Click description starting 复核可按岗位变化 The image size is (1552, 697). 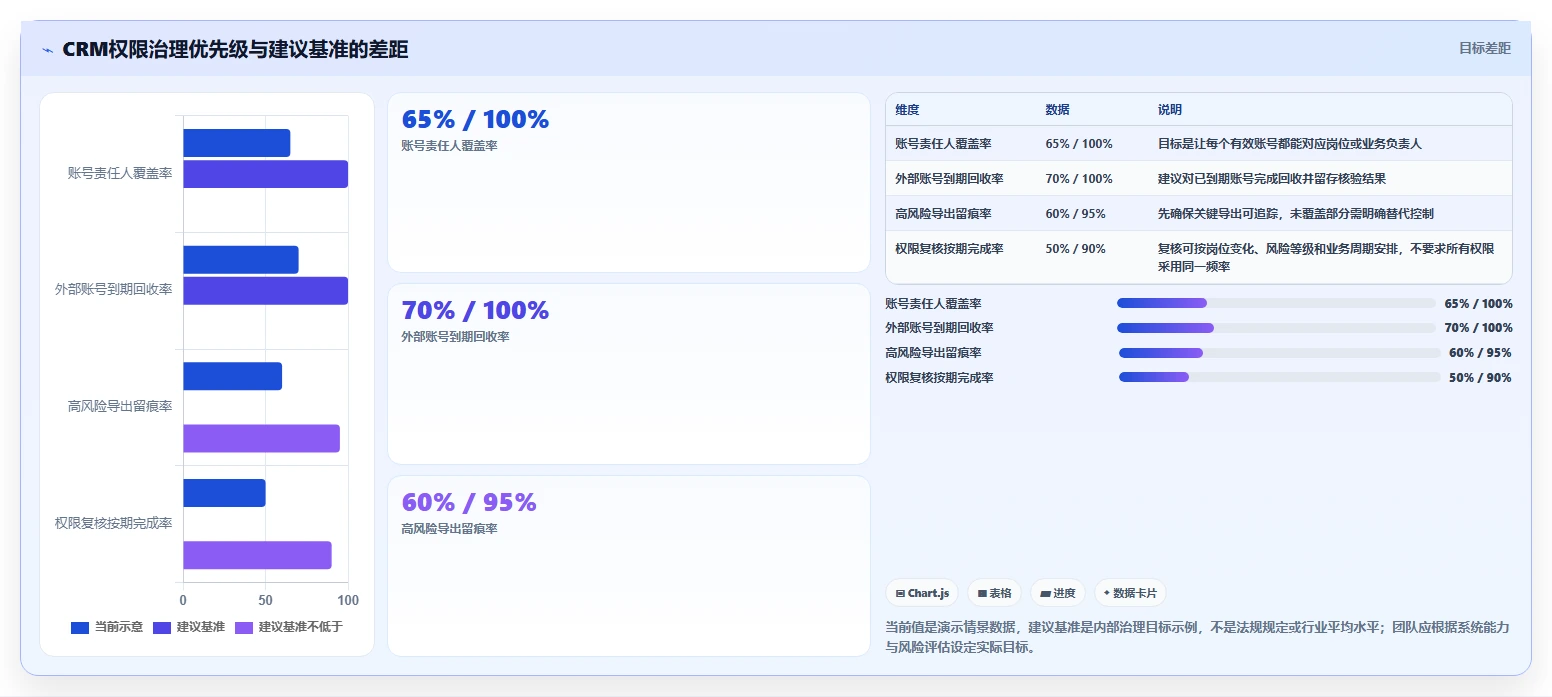pyautogui.click(x=1326, y=258)
